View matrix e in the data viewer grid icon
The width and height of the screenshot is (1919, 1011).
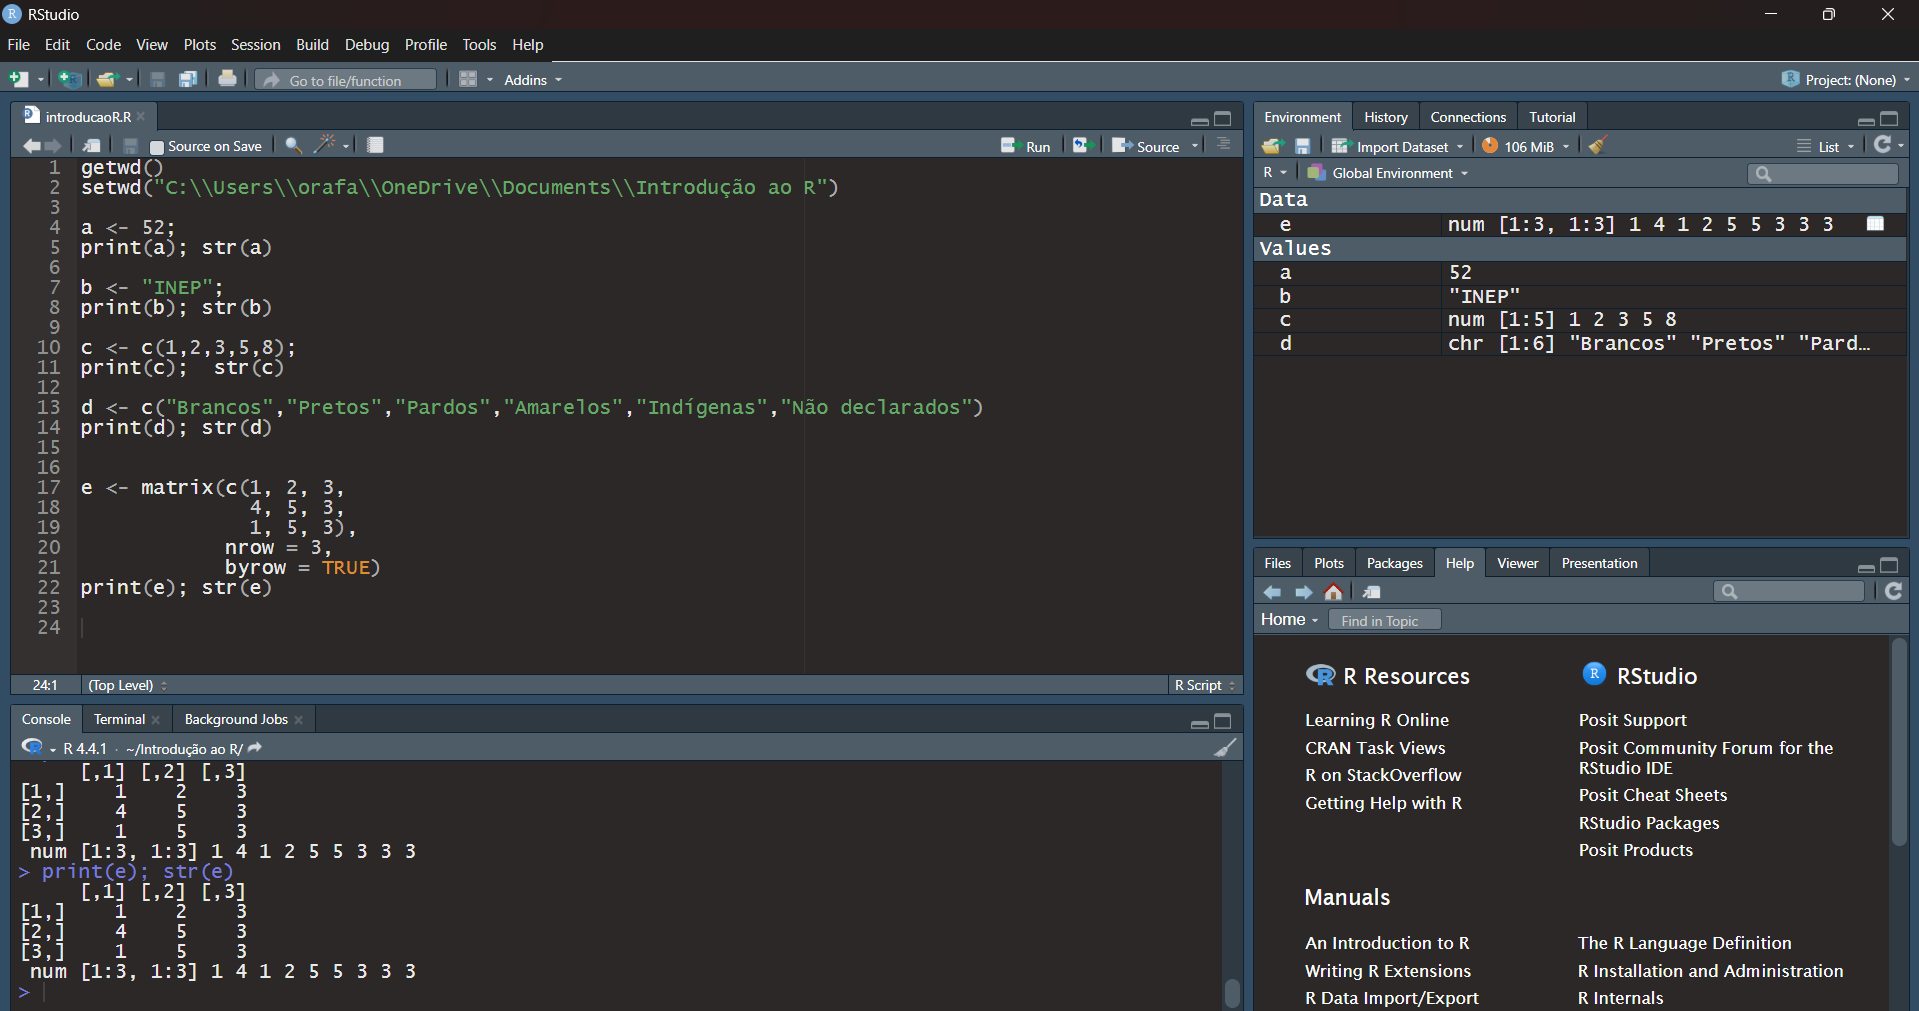[1874, 224]
